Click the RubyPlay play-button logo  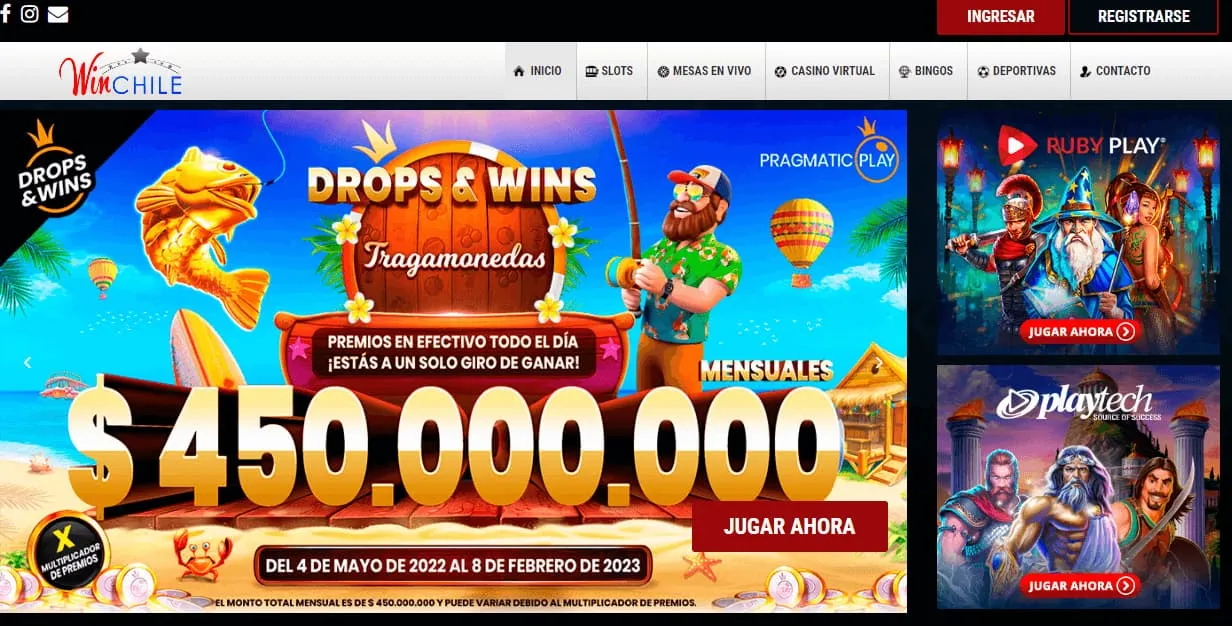pos(1017,148)
